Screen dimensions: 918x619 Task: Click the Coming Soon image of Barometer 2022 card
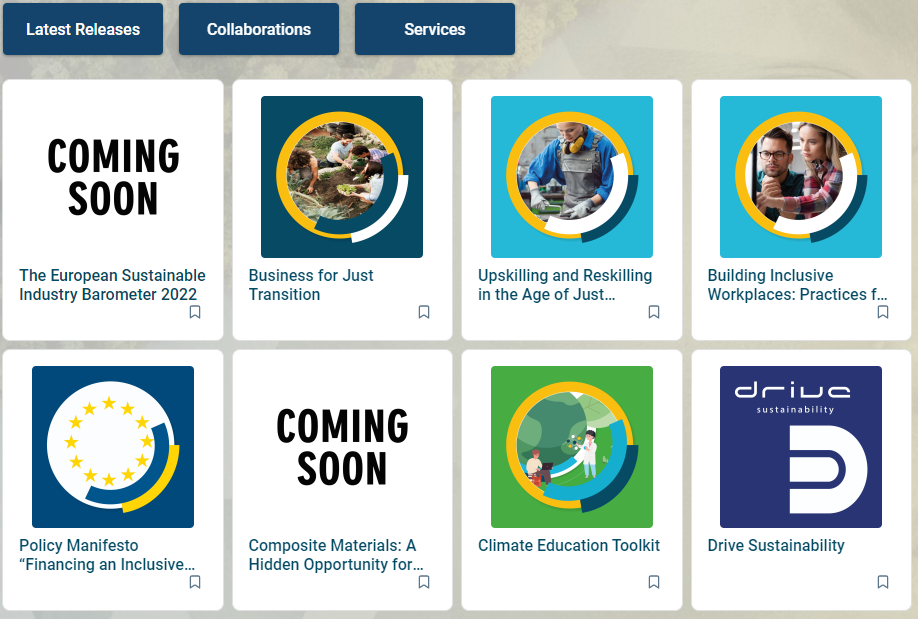113,177
